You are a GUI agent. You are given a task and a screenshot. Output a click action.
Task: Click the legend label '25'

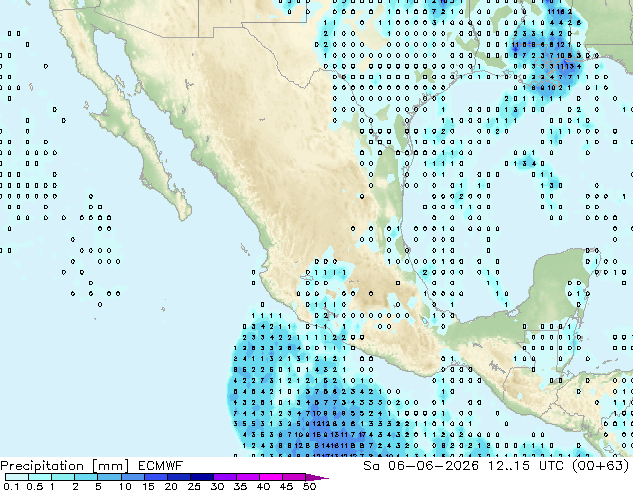point(194,486)
